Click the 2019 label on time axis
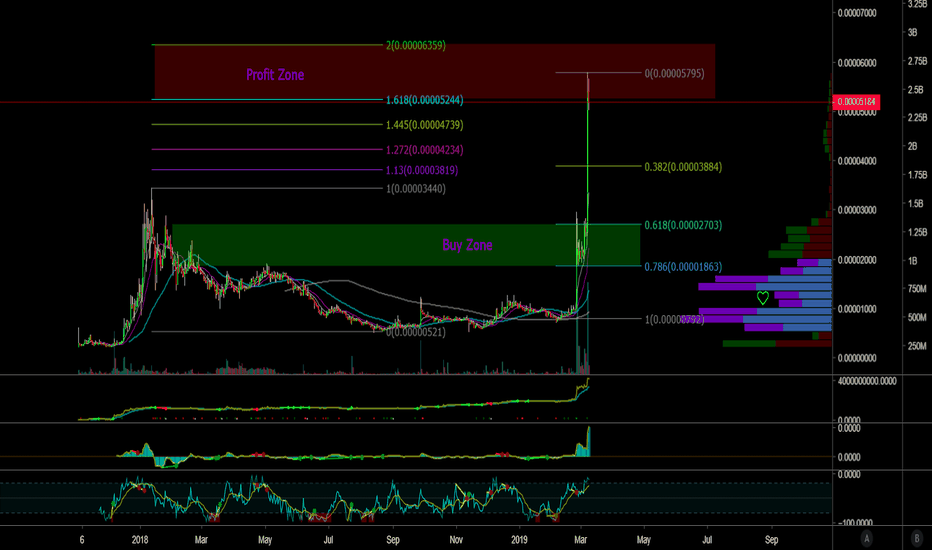Viewport: 932px width, 550px height. [x=519, y=540]
